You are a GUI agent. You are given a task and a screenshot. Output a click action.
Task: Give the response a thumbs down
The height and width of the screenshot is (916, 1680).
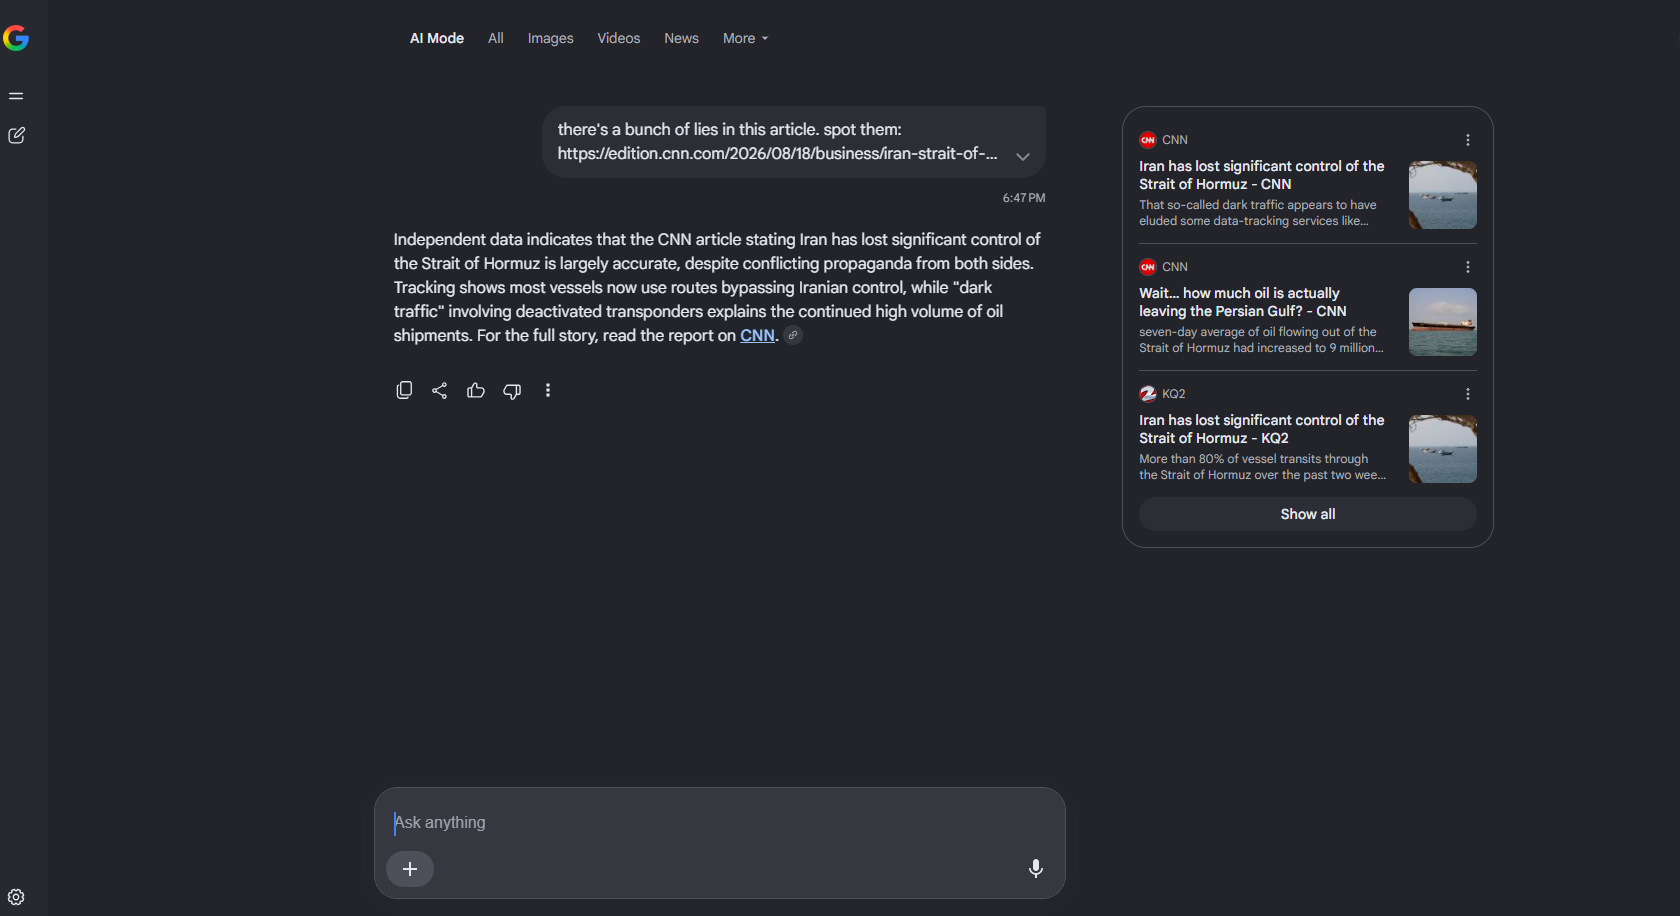512,391
